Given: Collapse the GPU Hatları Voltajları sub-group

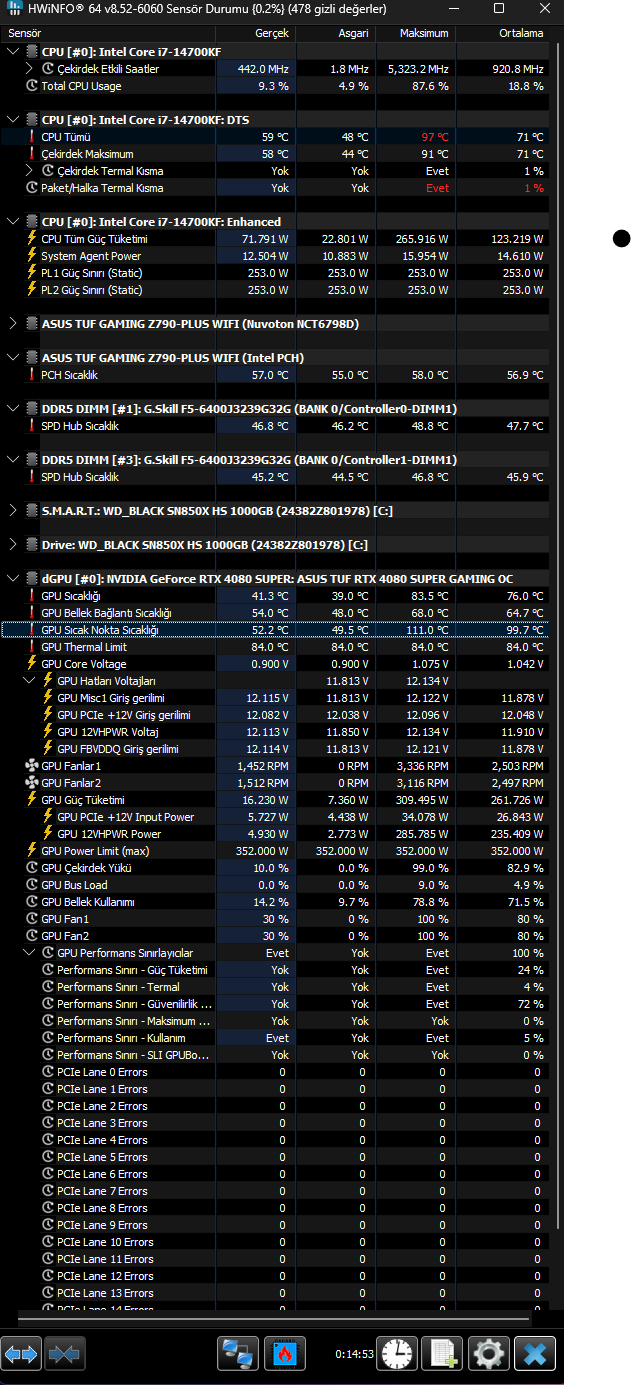Looking at the screenshot, I should 28,681.
